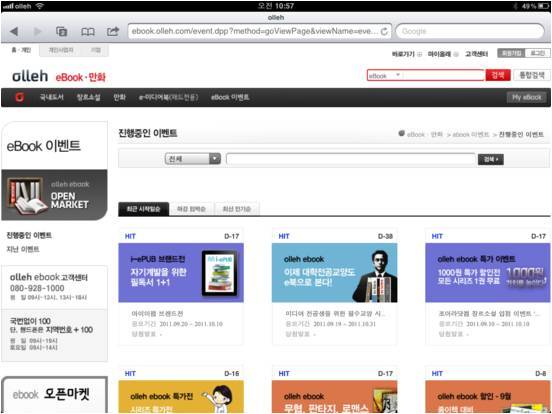Open the 만화 menu
The width and height of the screenshot is (552, 414).
[119, 97]
